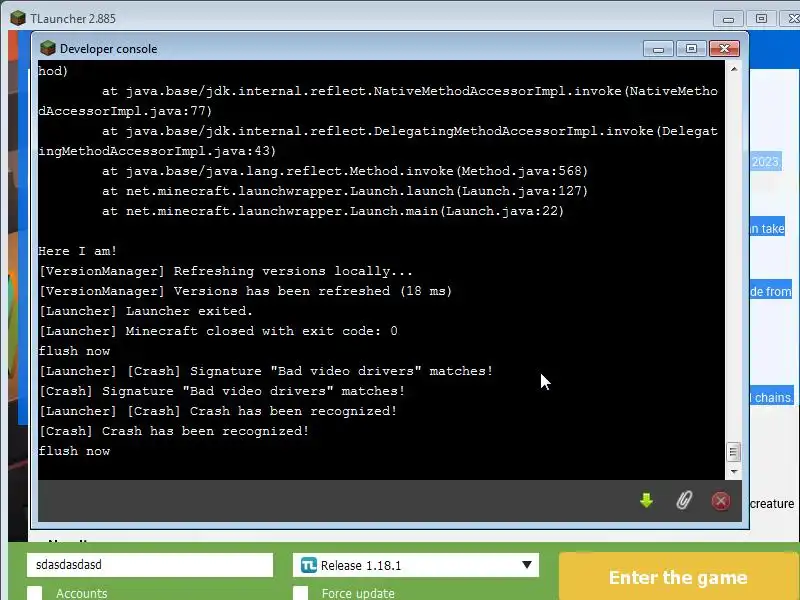Viewport: 800px width, 600px height.
Task: Toggle the Force update checkbox
Action: tap(301, 593)
